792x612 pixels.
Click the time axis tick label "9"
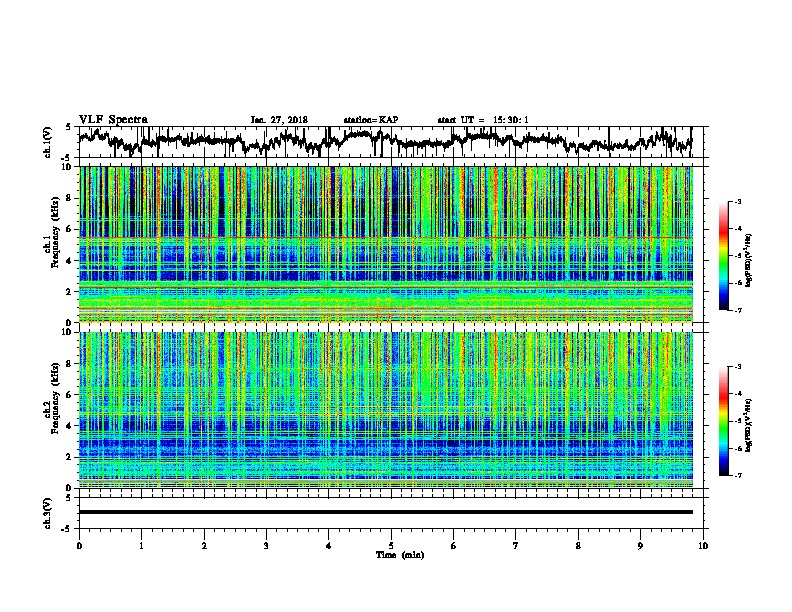pos(640,545)
